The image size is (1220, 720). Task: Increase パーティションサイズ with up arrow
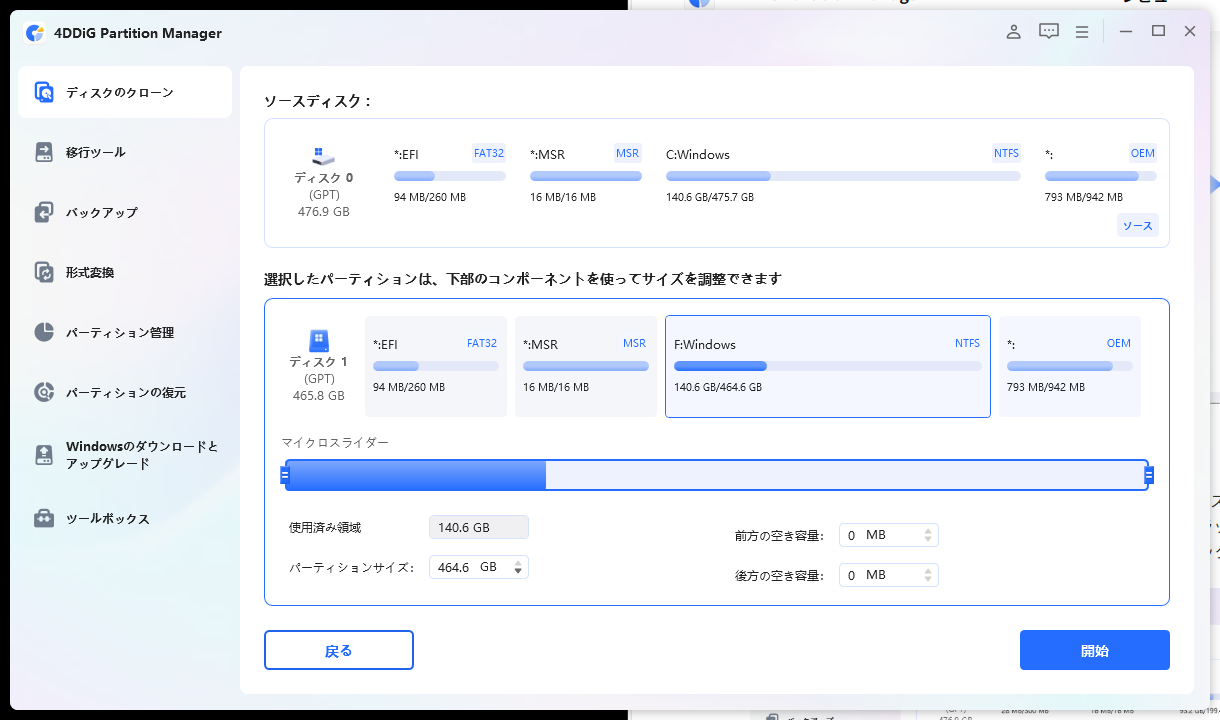click(x=518, y=562)
